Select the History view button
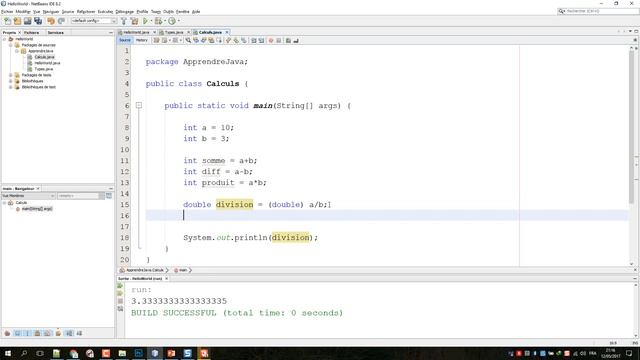640x360 pixels. pyautogui.click(x=142, y=40)
